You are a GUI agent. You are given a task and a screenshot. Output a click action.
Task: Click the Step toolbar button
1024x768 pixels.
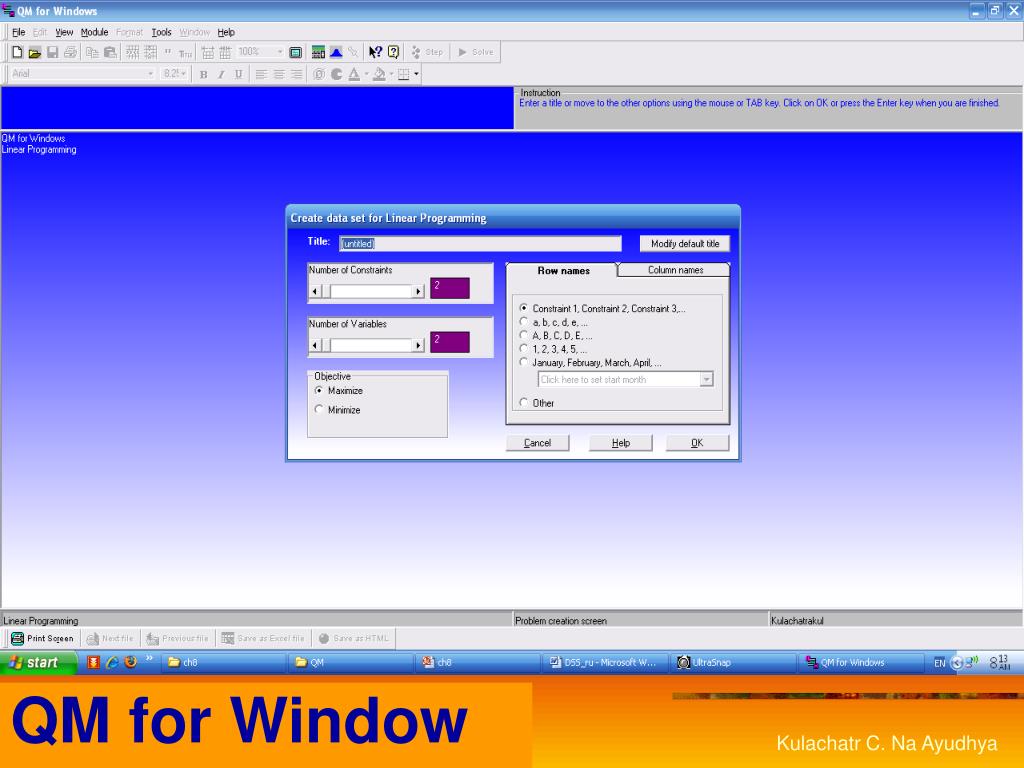tap(428, 52)
